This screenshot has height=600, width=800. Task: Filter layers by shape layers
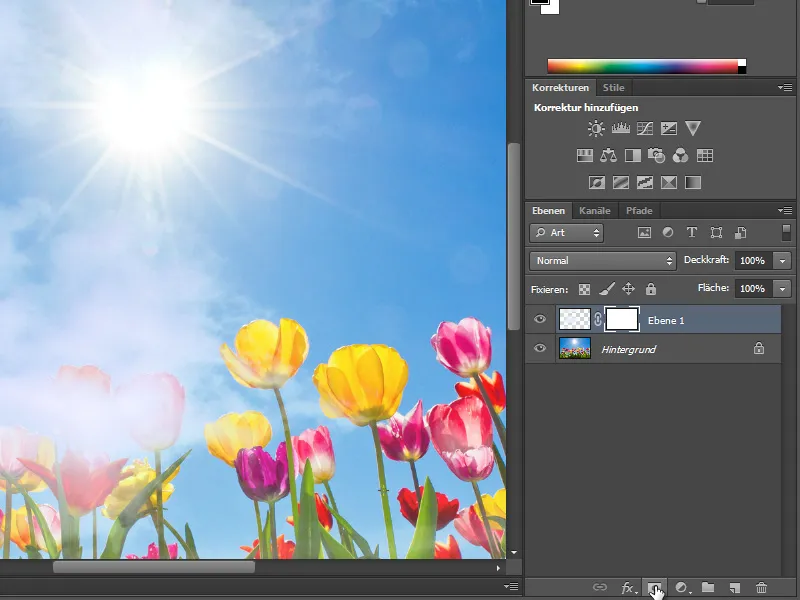716,233
